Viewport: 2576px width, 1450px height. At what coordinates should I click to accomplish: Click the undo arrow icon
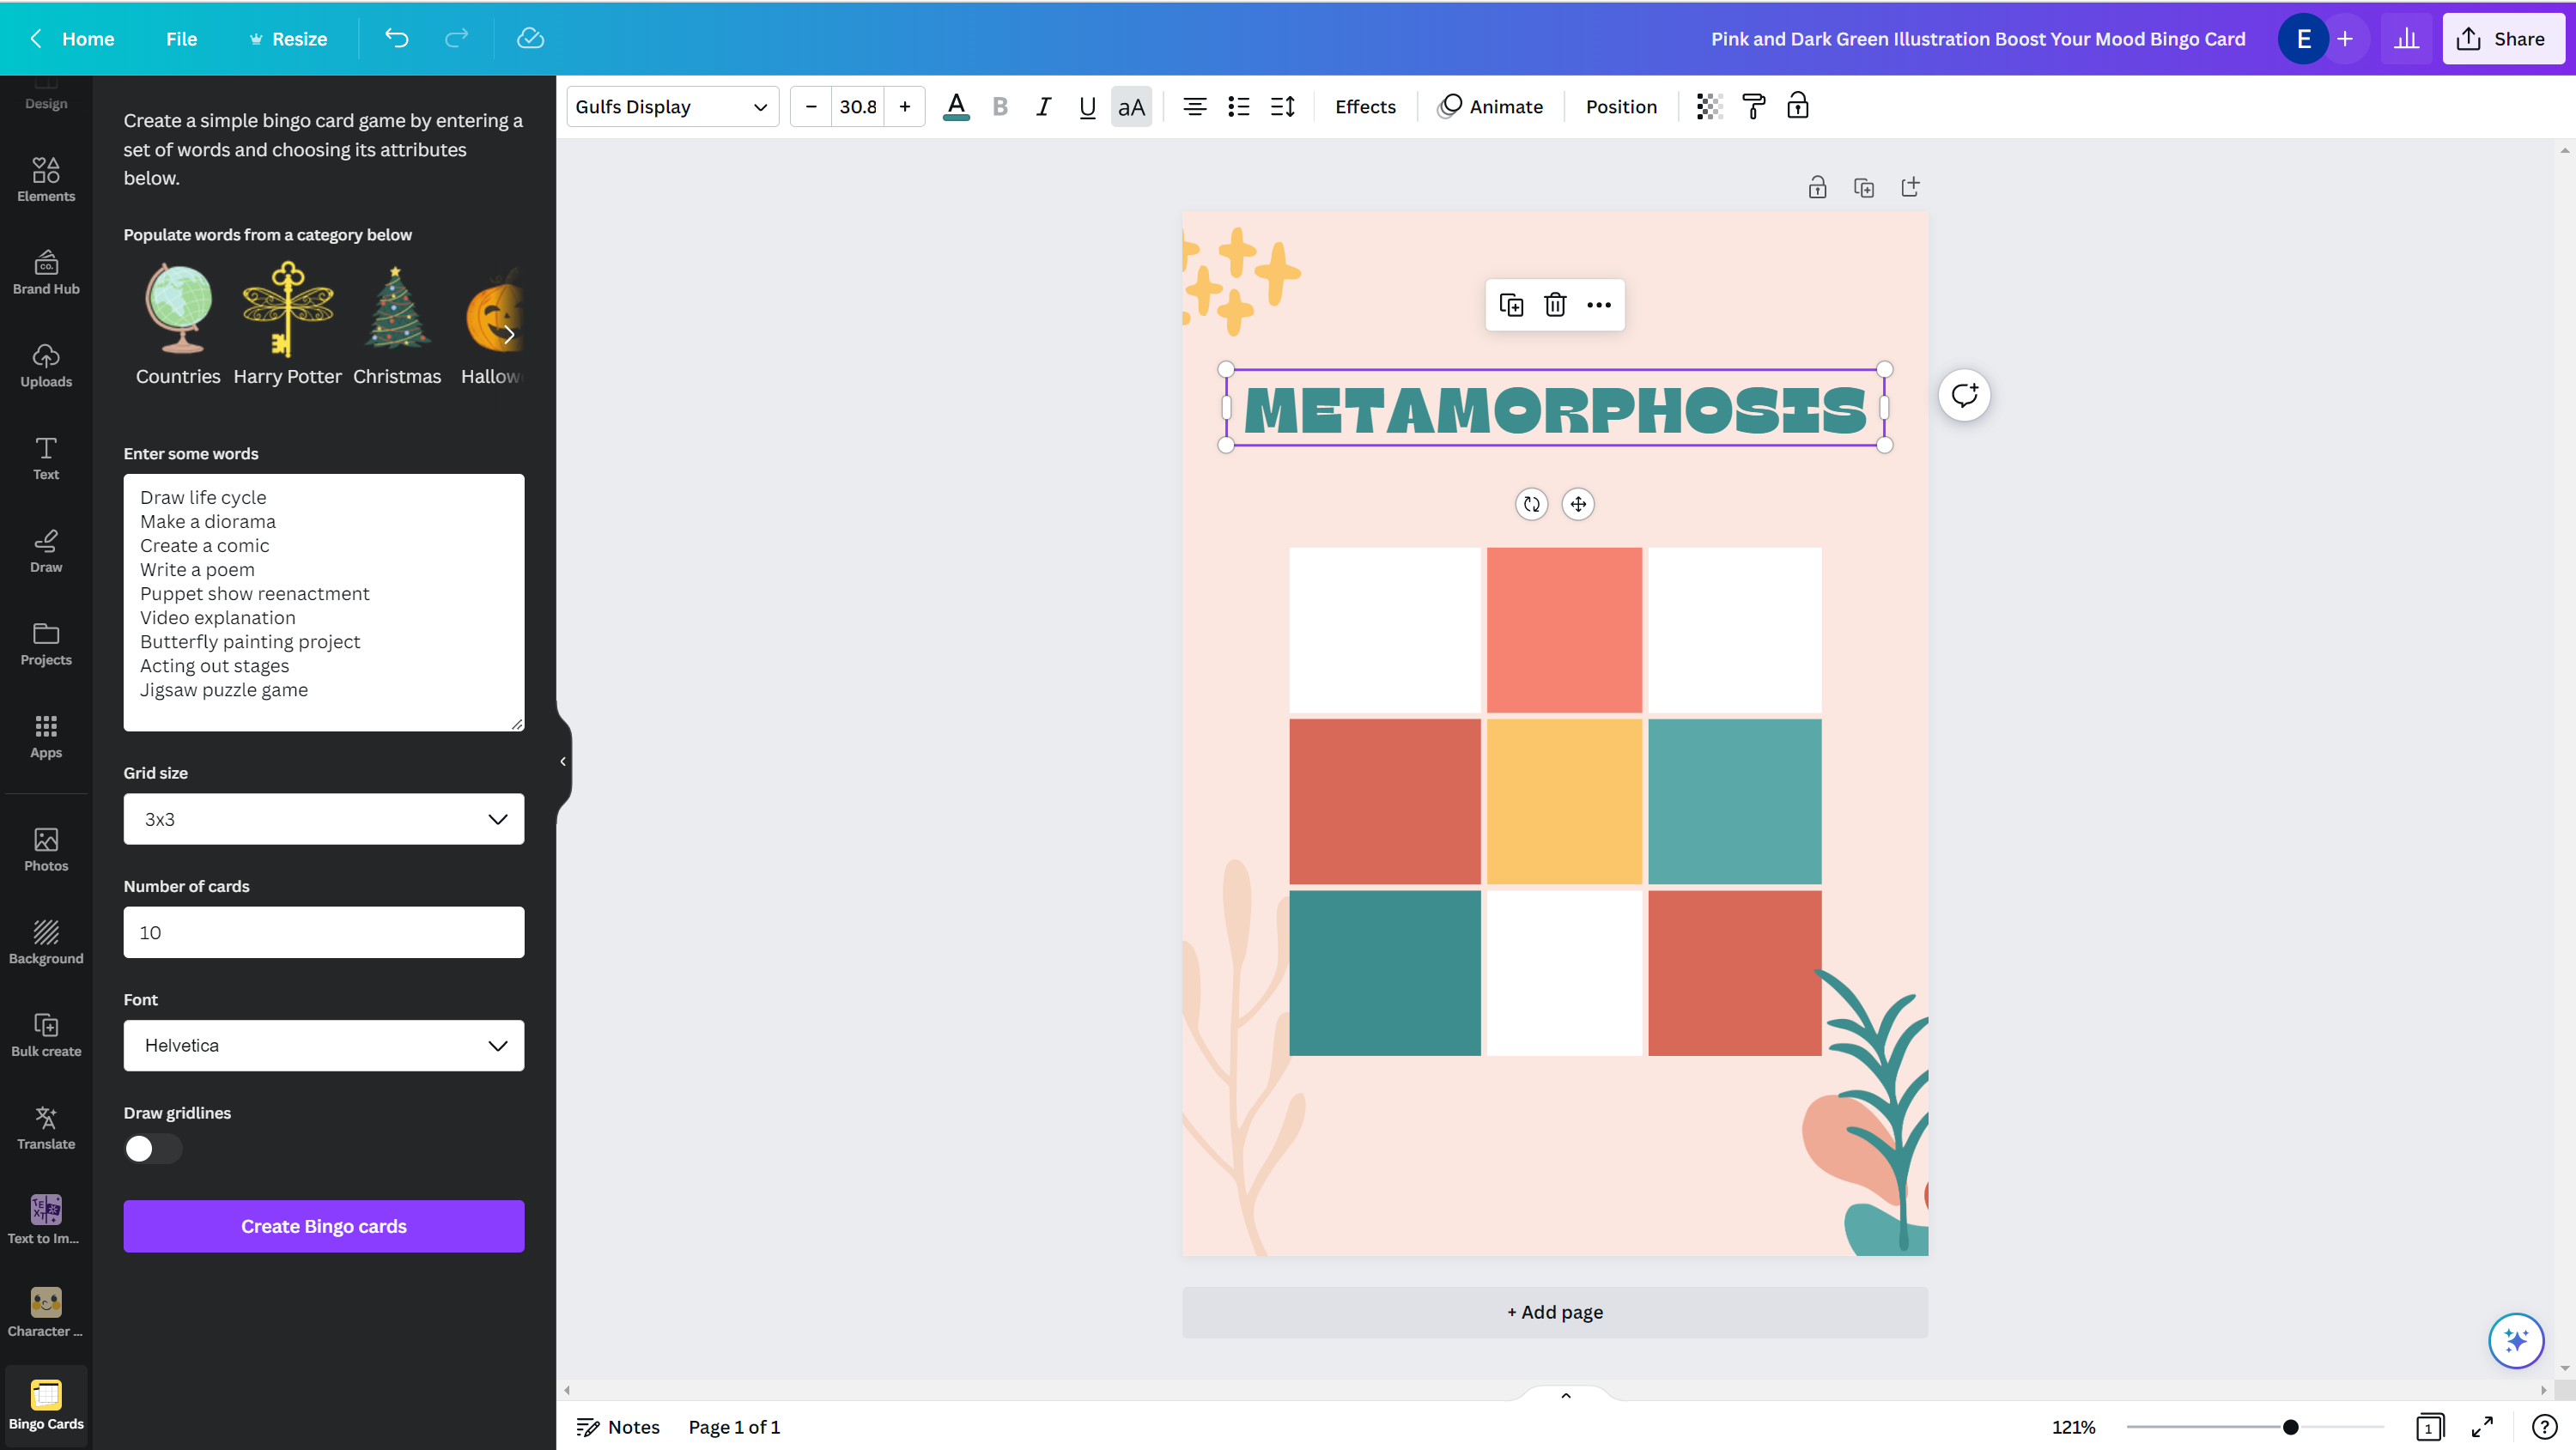click(x=396, y=38)
